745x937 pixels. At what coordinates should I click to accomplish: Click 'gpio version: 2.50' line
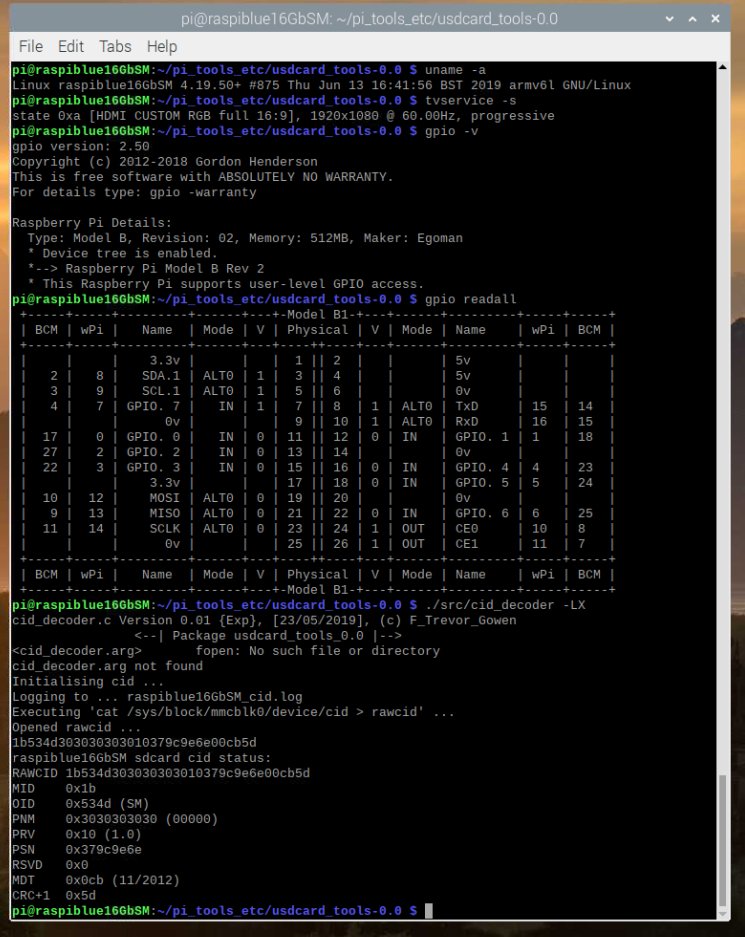point(81,146)
